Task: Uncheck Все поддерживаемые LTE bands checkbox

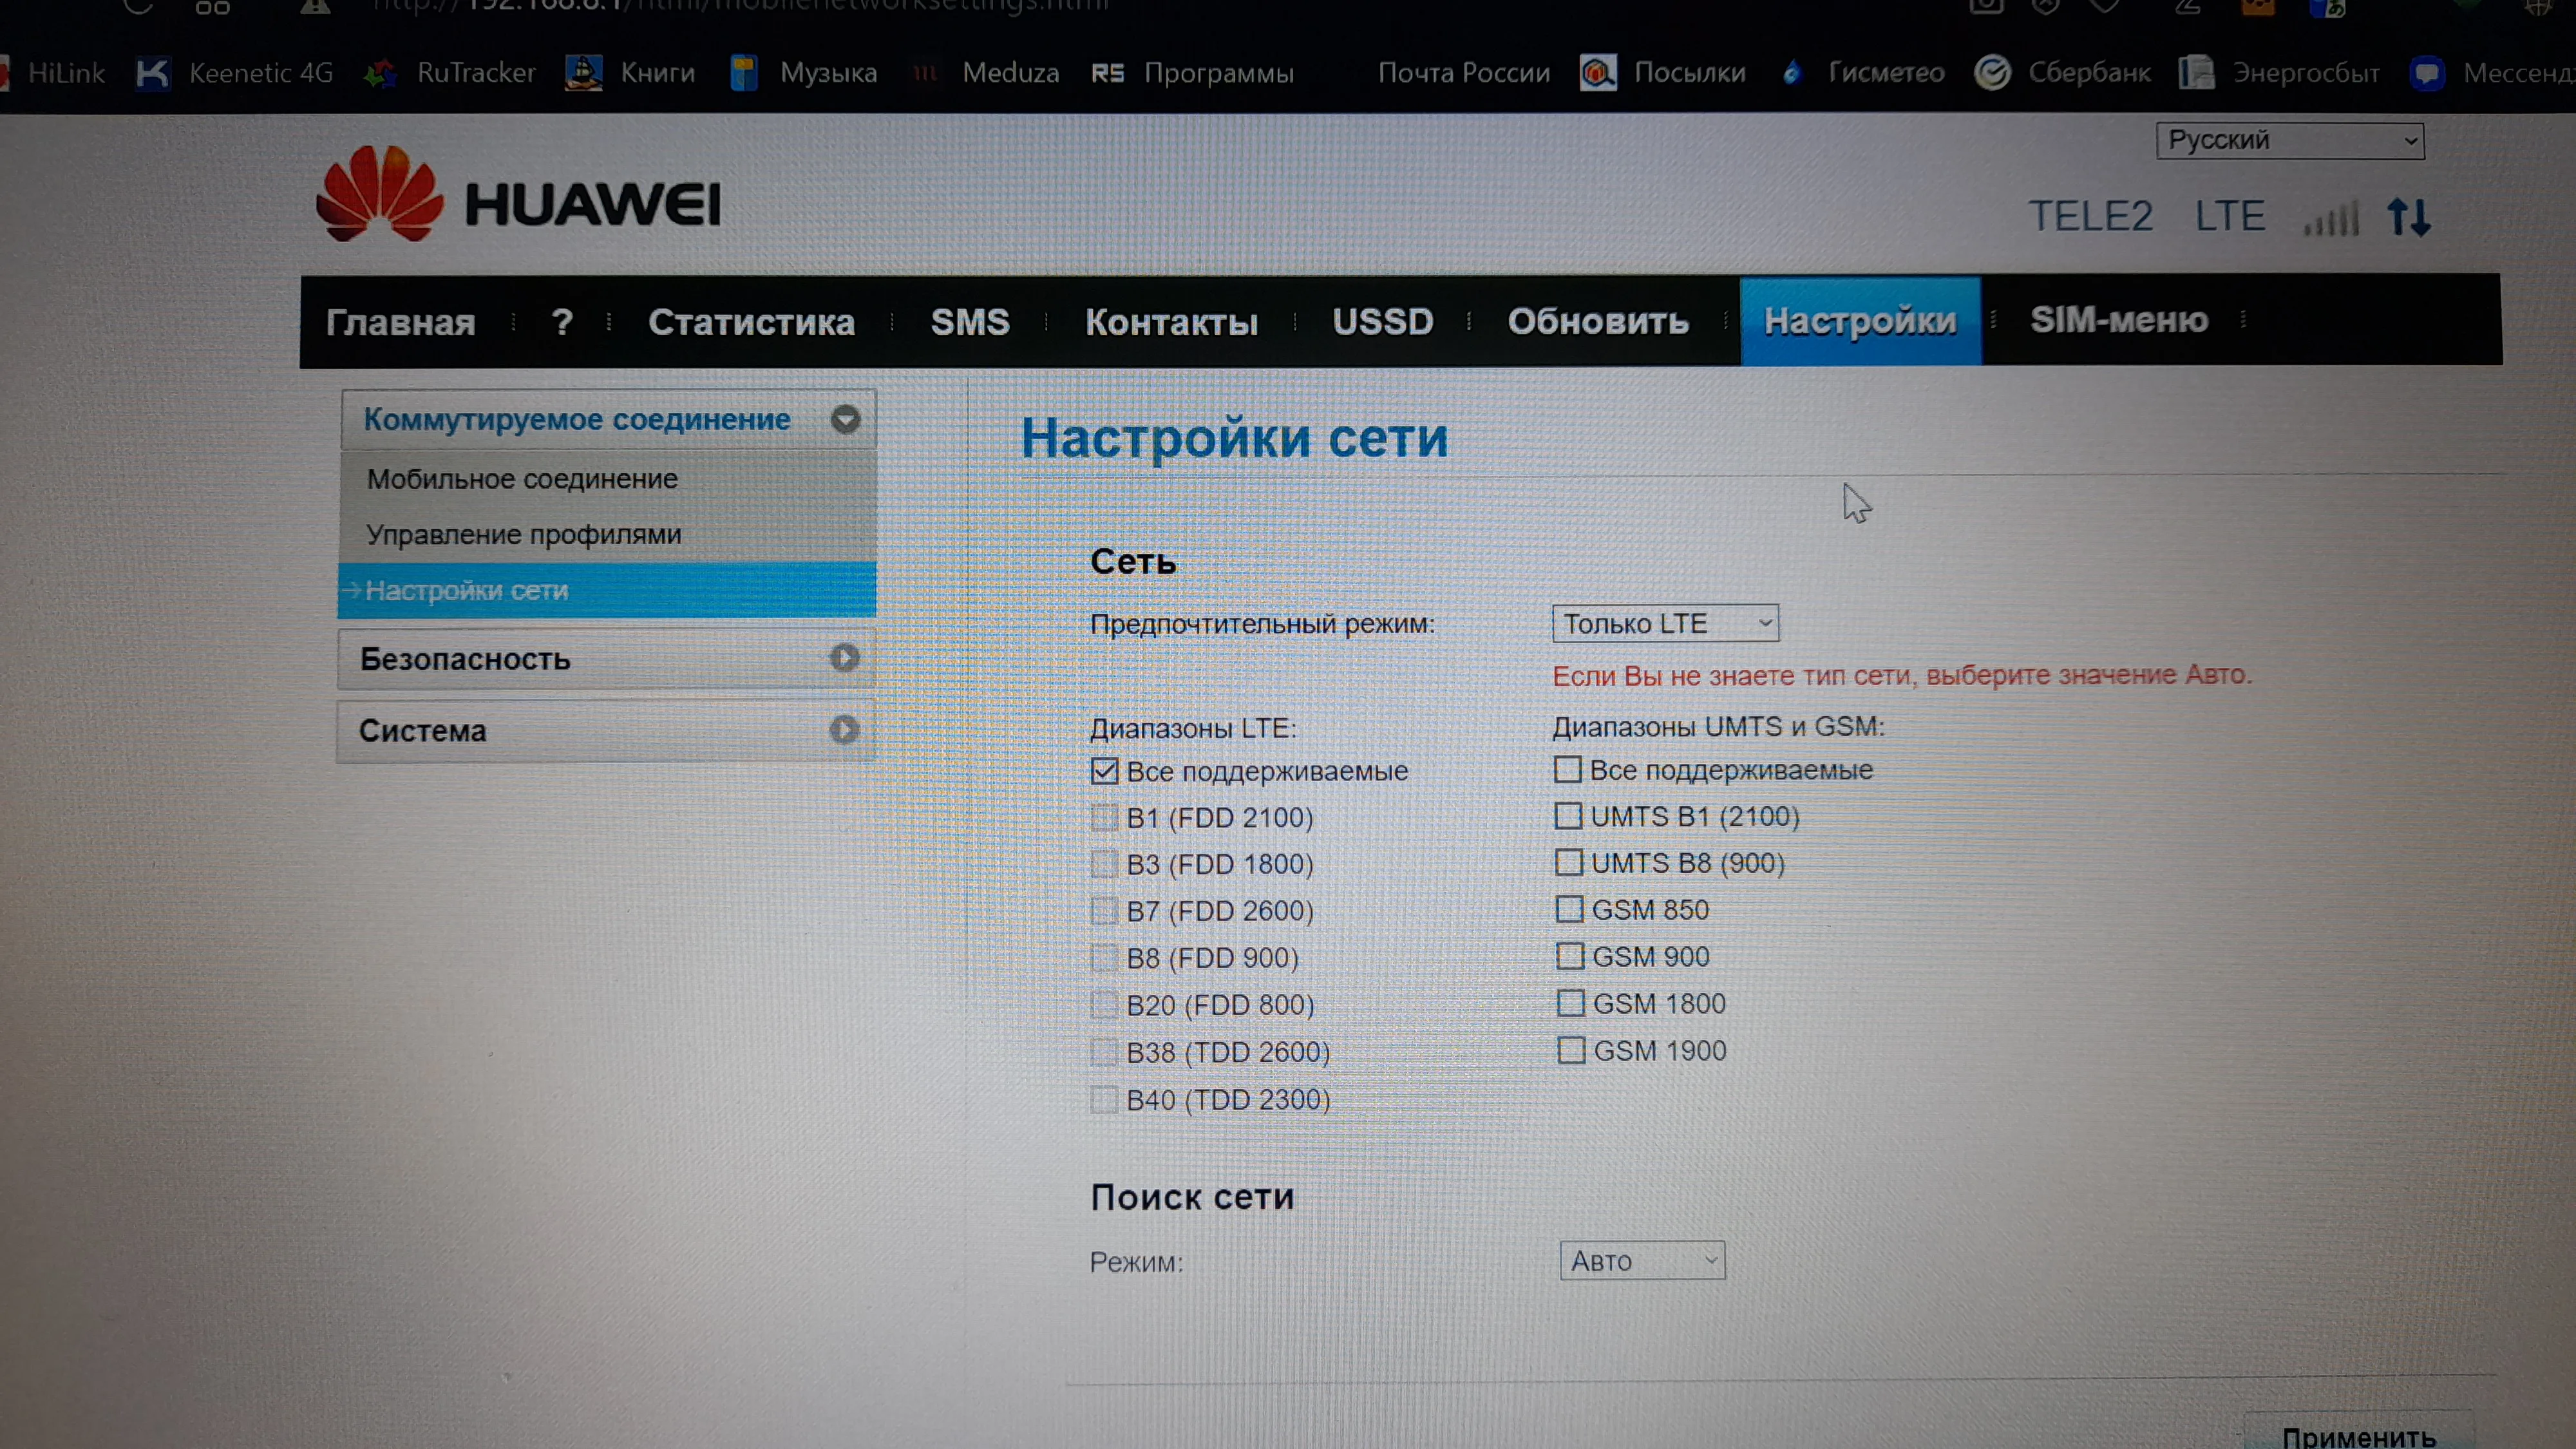Action: point(1104,771)
